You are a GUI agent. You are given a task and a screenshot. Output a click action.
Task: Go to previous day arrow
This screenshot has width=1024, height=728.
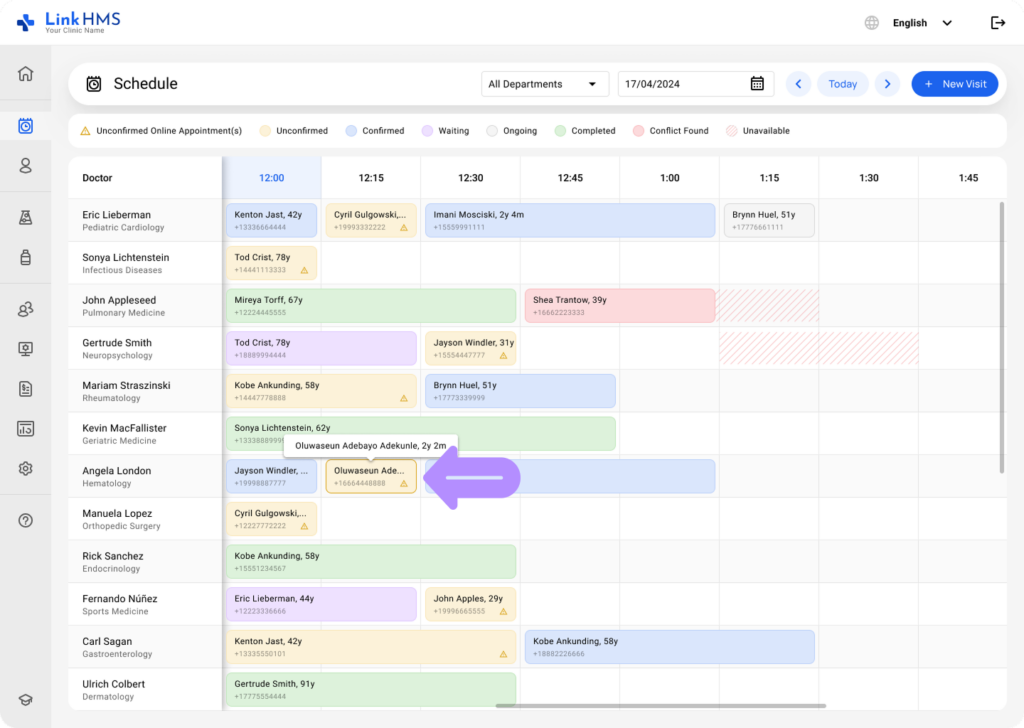[798, 84]
